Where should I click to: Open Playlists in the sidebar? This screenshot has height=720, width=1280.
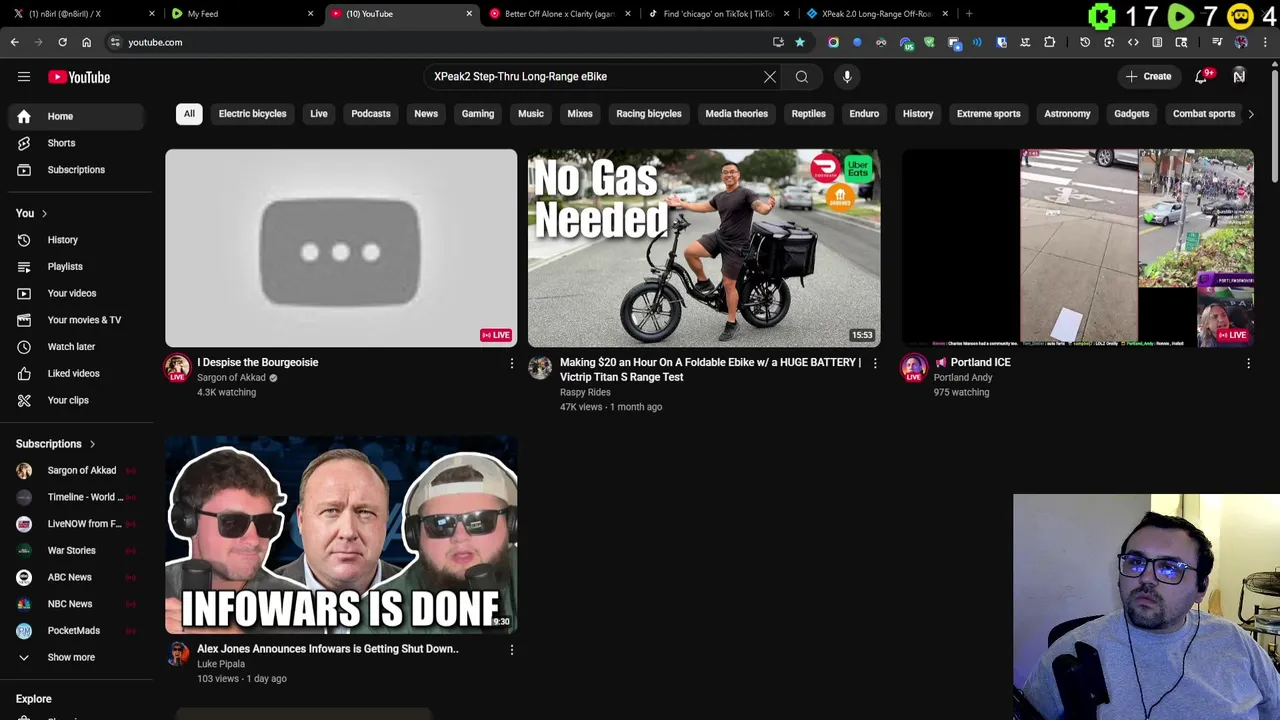point(78,267)
